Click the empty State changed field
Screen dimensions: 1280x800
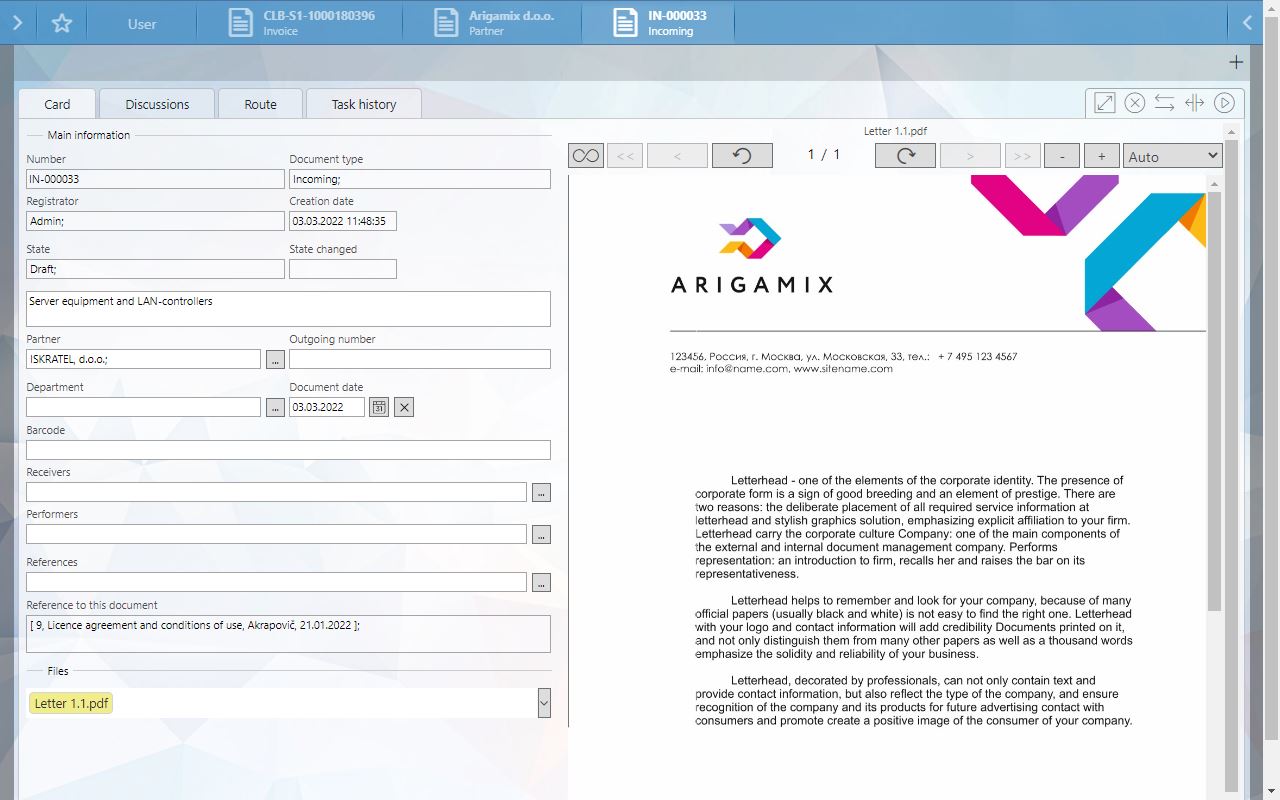343,269
